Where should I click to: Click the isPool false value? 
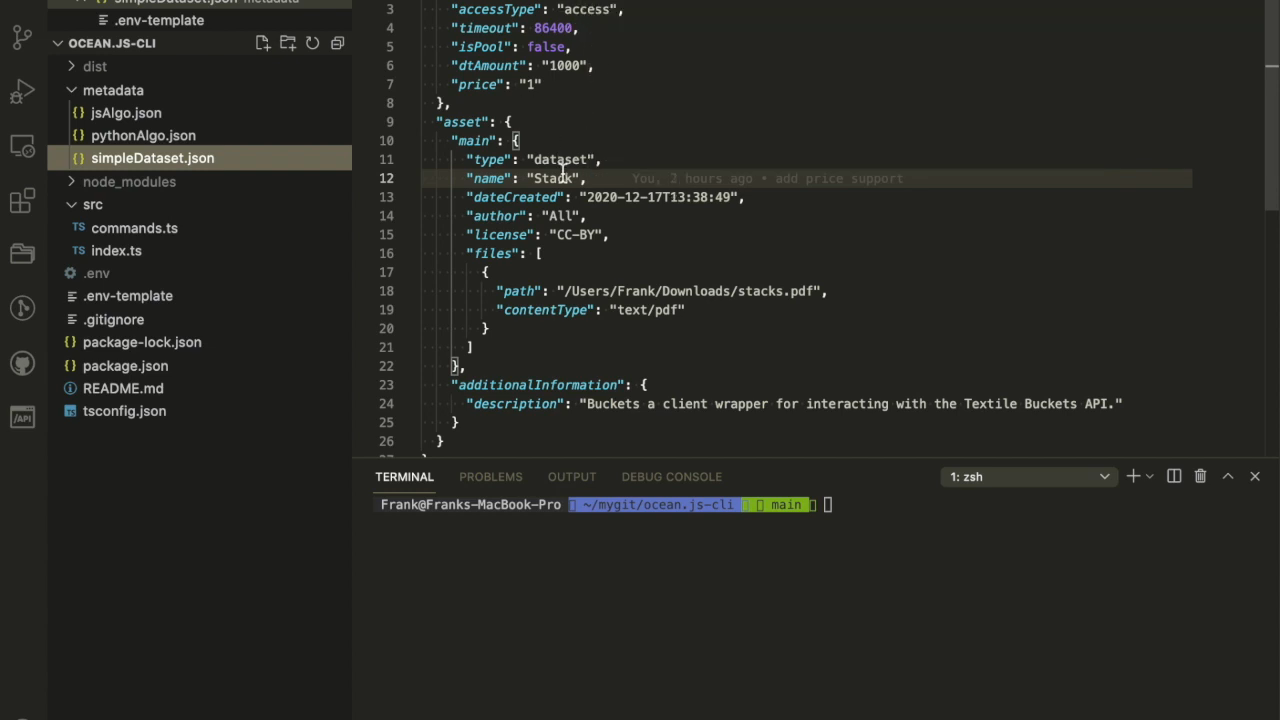[545, 47]
